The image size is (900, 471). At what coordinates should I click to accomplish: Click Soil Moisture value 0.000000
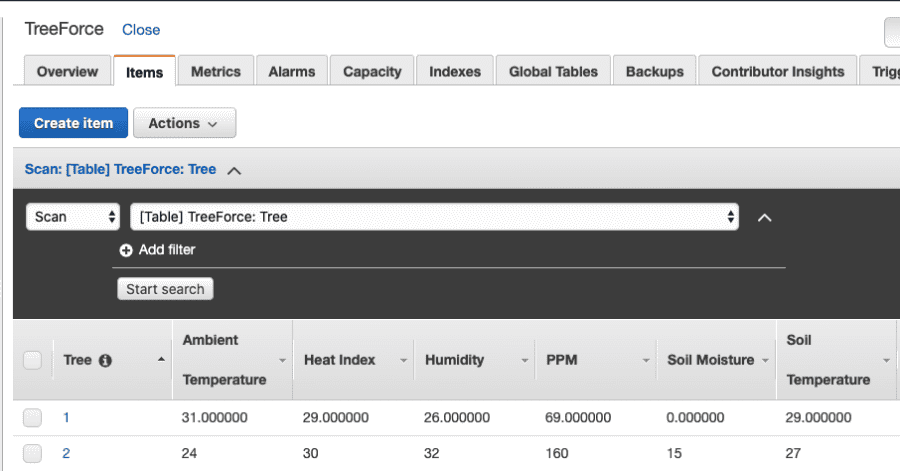[x=695, y=418]
